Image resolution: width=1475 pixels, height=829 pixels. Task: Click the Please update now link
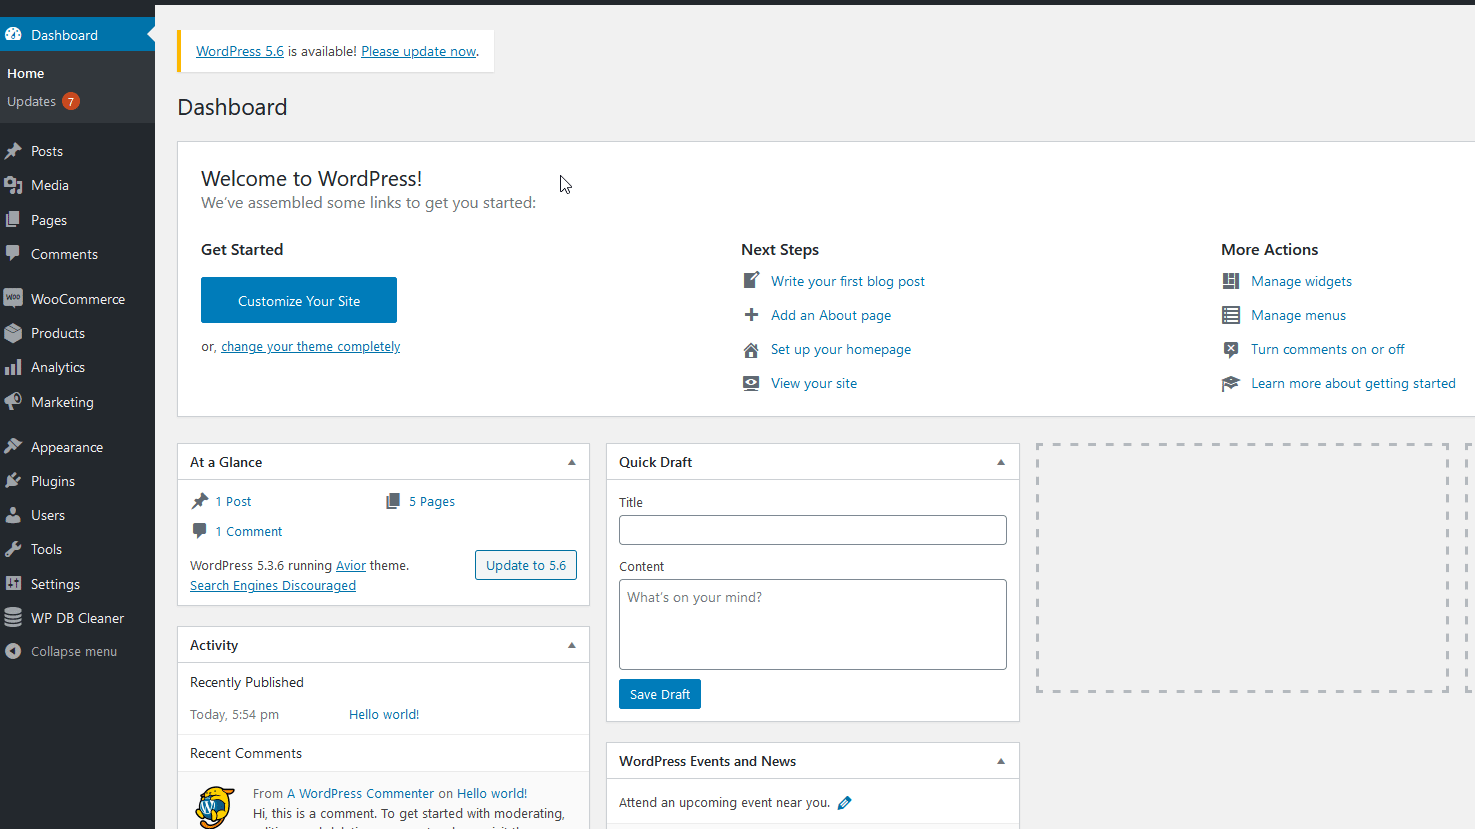[418, 51]
